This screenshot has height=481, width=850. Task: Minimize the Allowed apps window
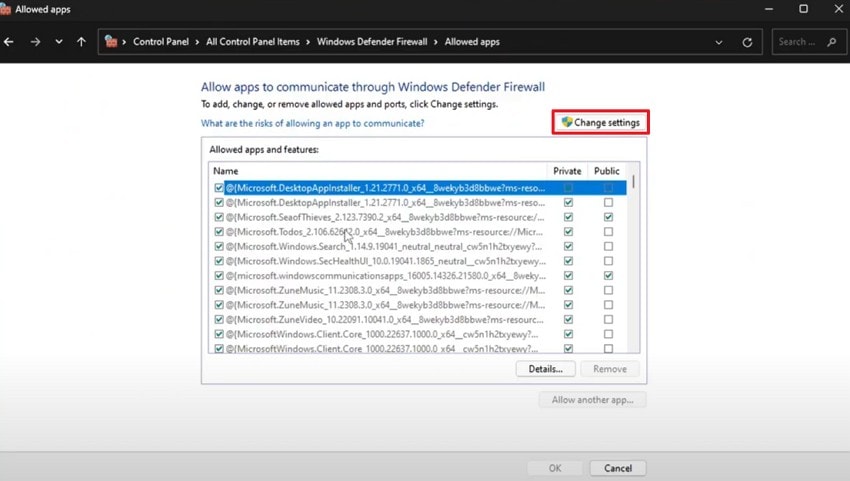coord(769,9)
